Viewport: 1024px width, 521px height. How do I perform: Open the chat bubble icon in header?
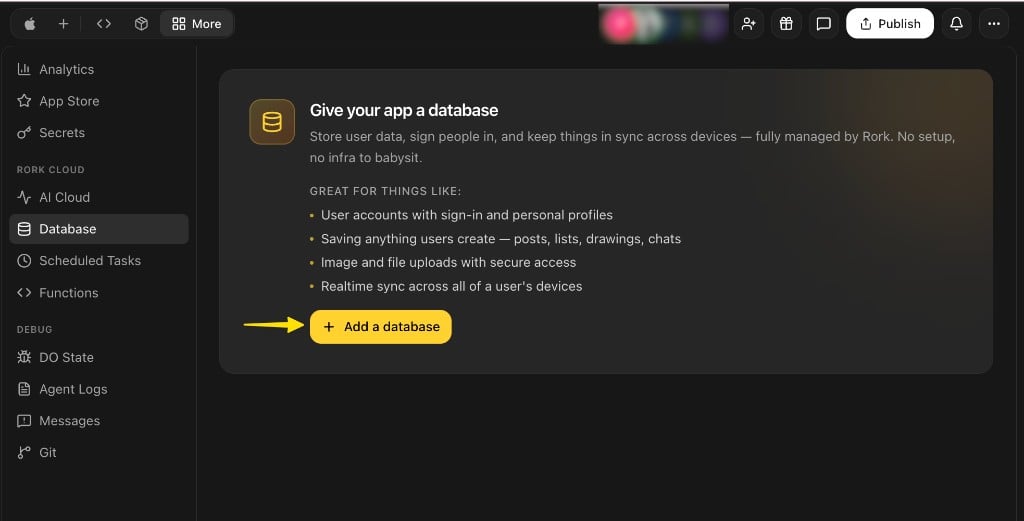click(x=824, y=24)
